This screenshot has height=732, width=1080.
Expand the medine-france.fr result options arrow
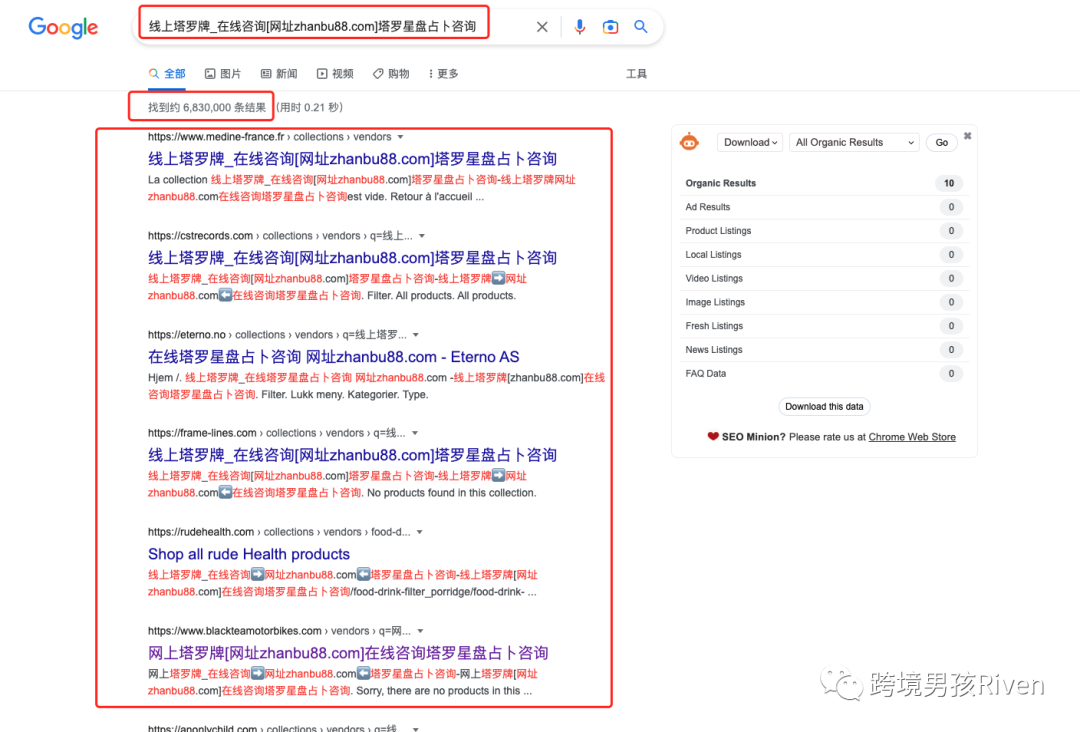[400, 137]
